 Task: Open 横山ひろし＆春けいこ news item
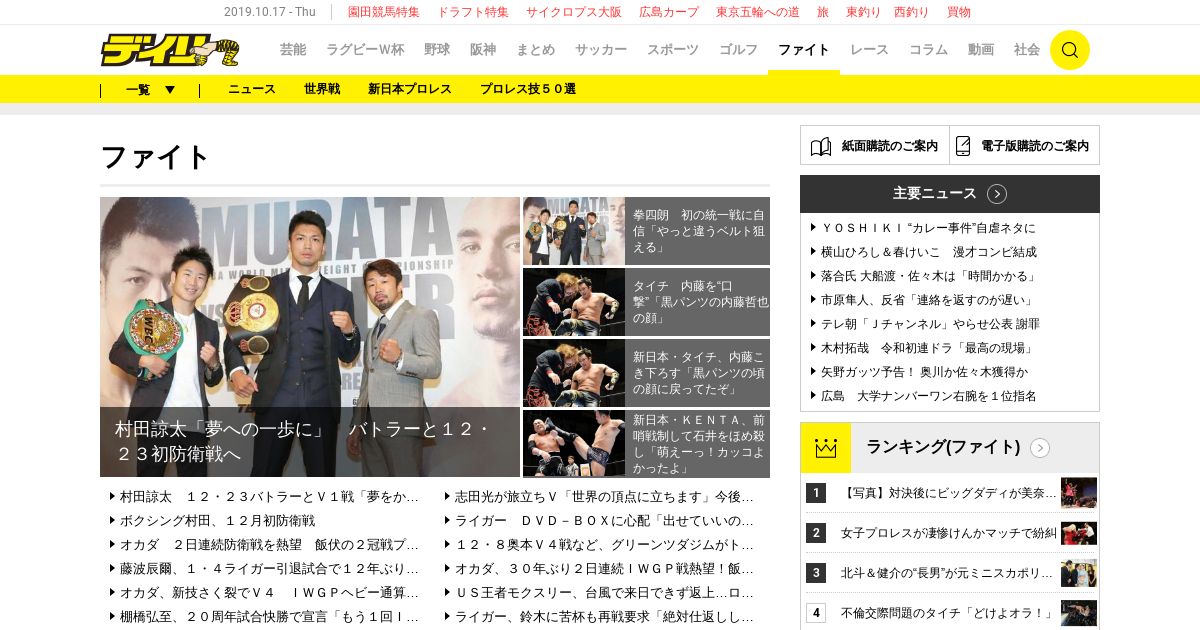[x=929, y=252]
